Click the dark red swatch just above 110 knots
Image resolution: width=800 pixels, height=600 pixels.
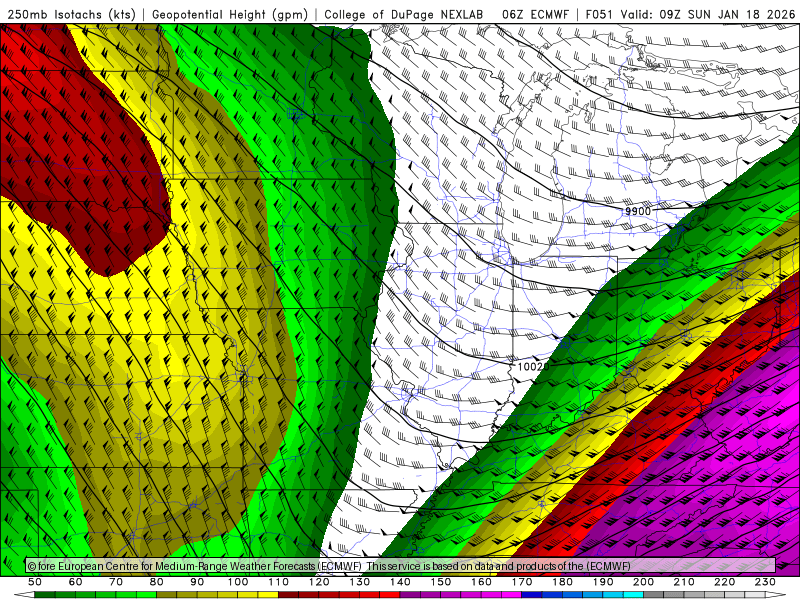(289, 595)
